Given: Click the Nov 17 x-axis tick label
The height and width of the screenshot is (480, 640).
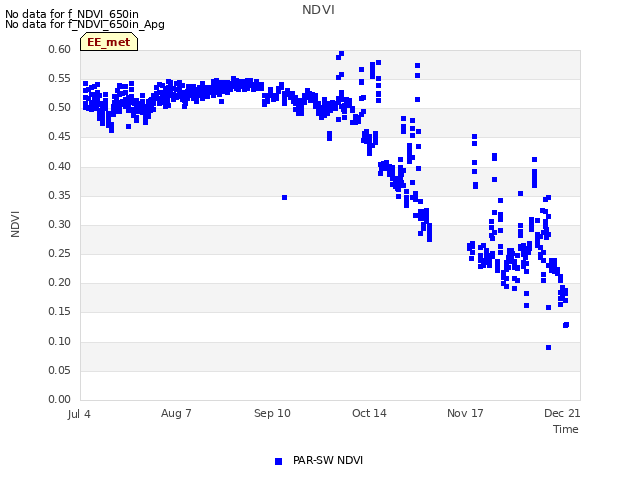Looking at the screenshot, I should 465,413.
